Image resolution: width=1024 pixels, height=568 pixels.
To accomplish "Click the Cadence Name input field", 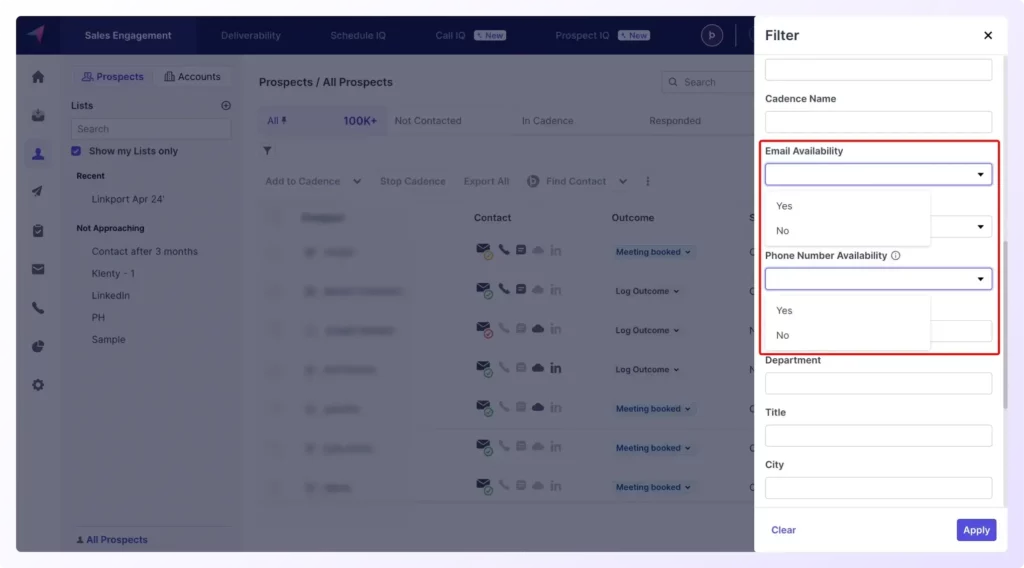I will [x=878, y=122].
